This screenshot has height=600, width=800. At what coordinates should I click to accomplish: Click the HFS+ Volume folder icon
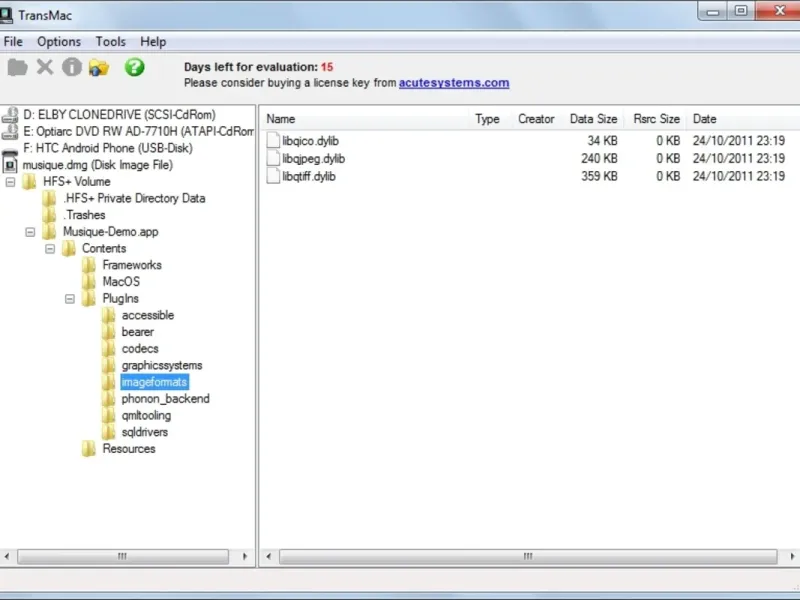(30, 182)
